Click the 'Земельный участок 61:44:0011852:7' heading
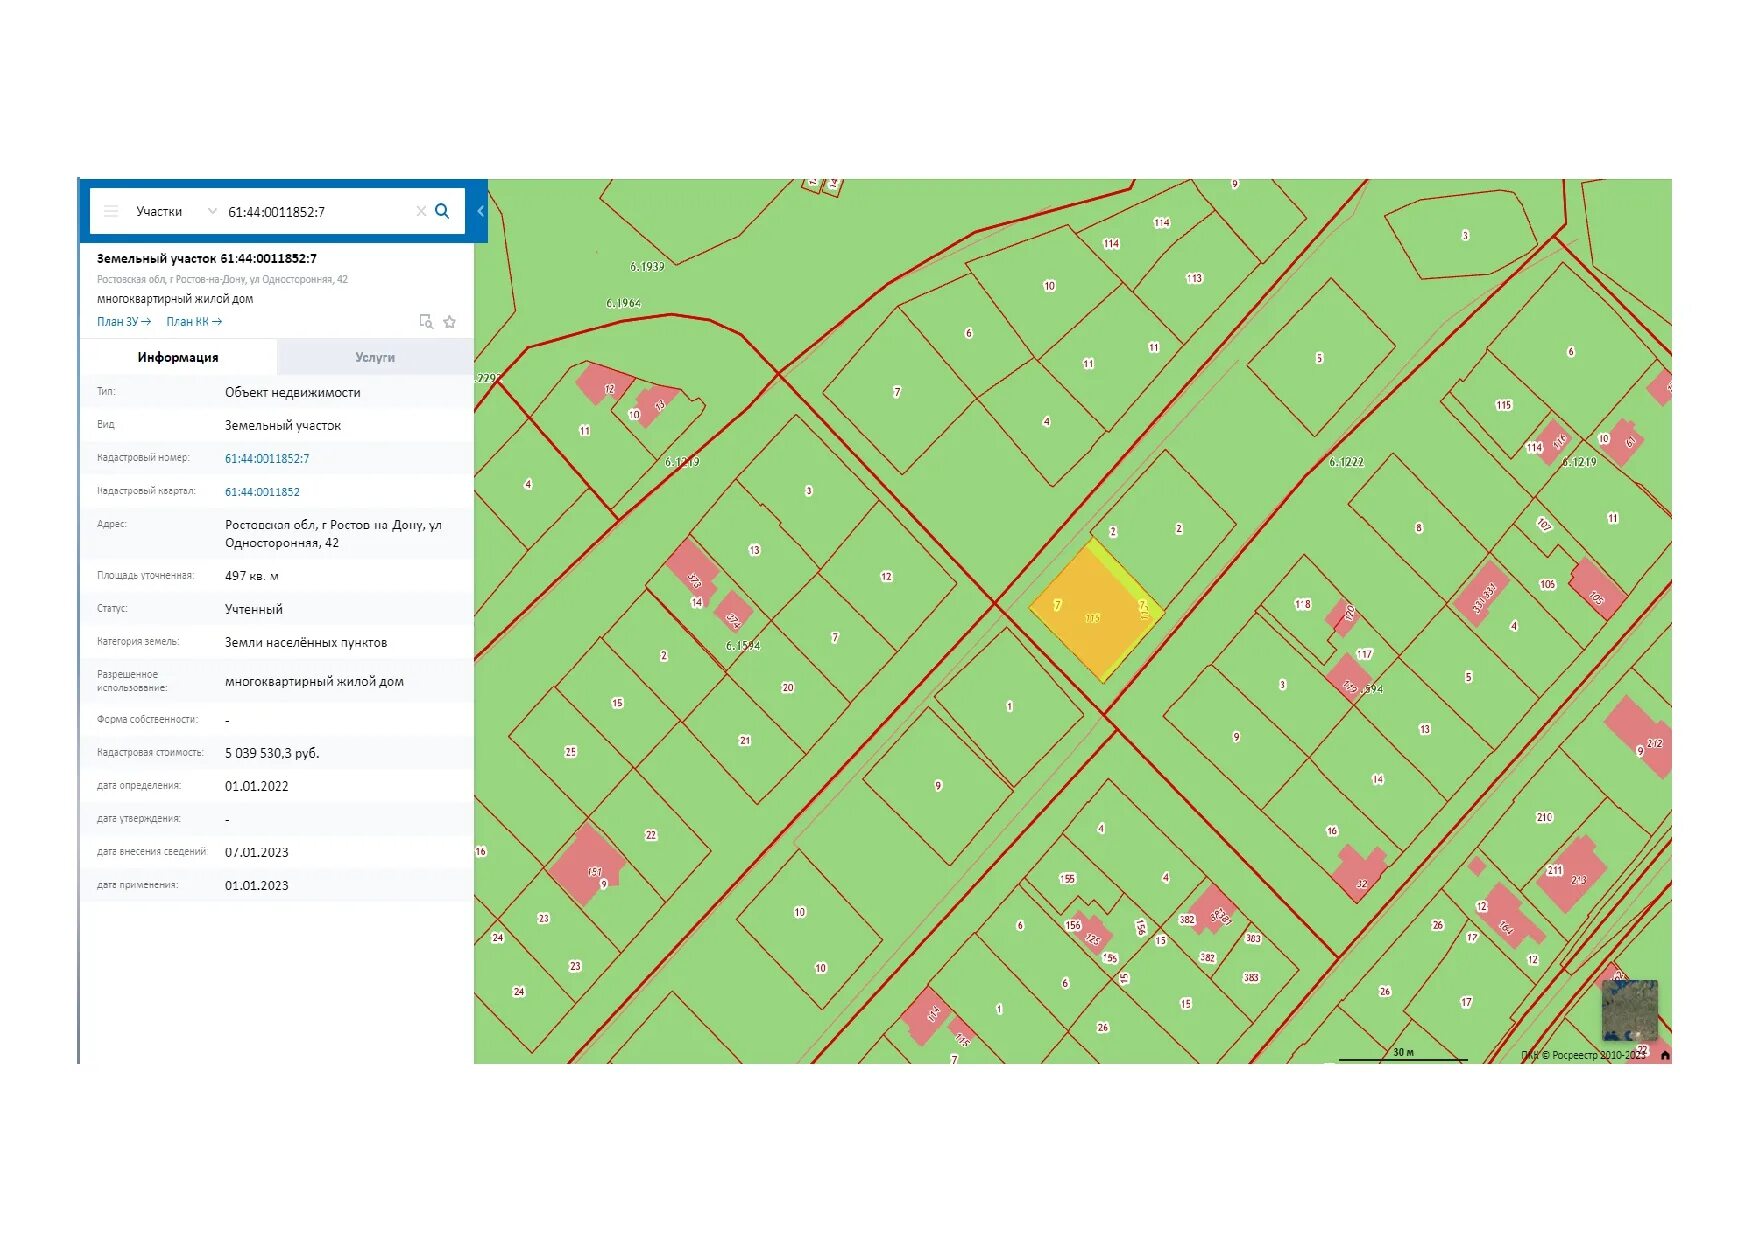This screenshot has width=1754, height=1240. [207, 258]
